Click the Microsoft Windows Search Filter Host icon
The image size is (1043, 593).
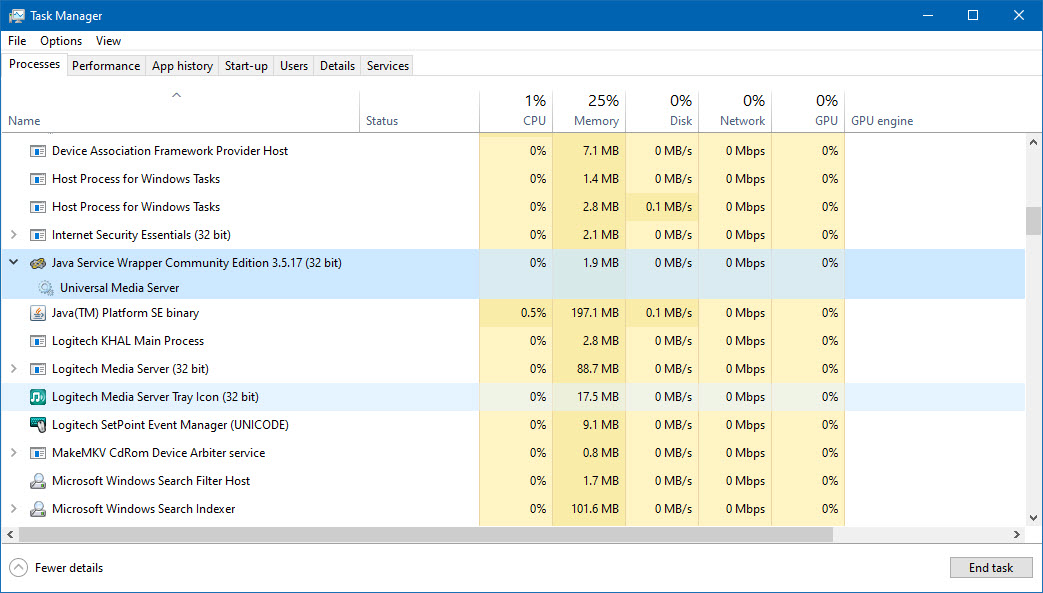38,481
